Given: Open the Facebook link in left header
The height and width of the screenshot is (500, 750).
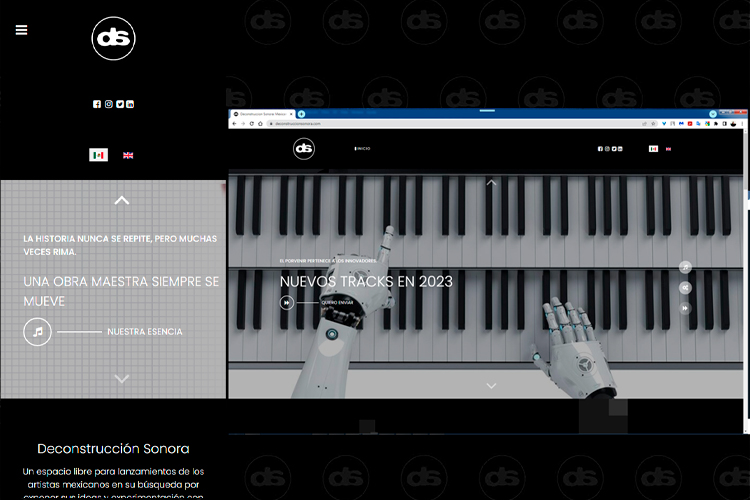Looking at the screenshot, I should (x=97, y=104).
